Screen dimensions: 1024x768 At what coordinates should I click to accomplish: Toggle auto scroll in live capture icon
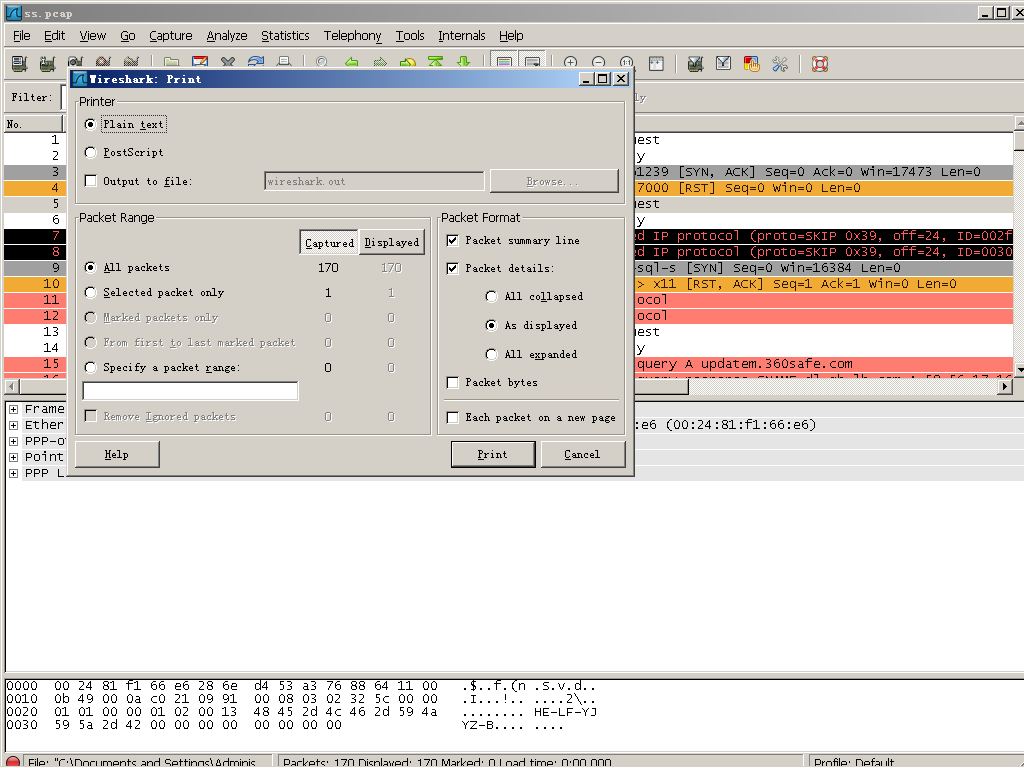pos(532,63)
